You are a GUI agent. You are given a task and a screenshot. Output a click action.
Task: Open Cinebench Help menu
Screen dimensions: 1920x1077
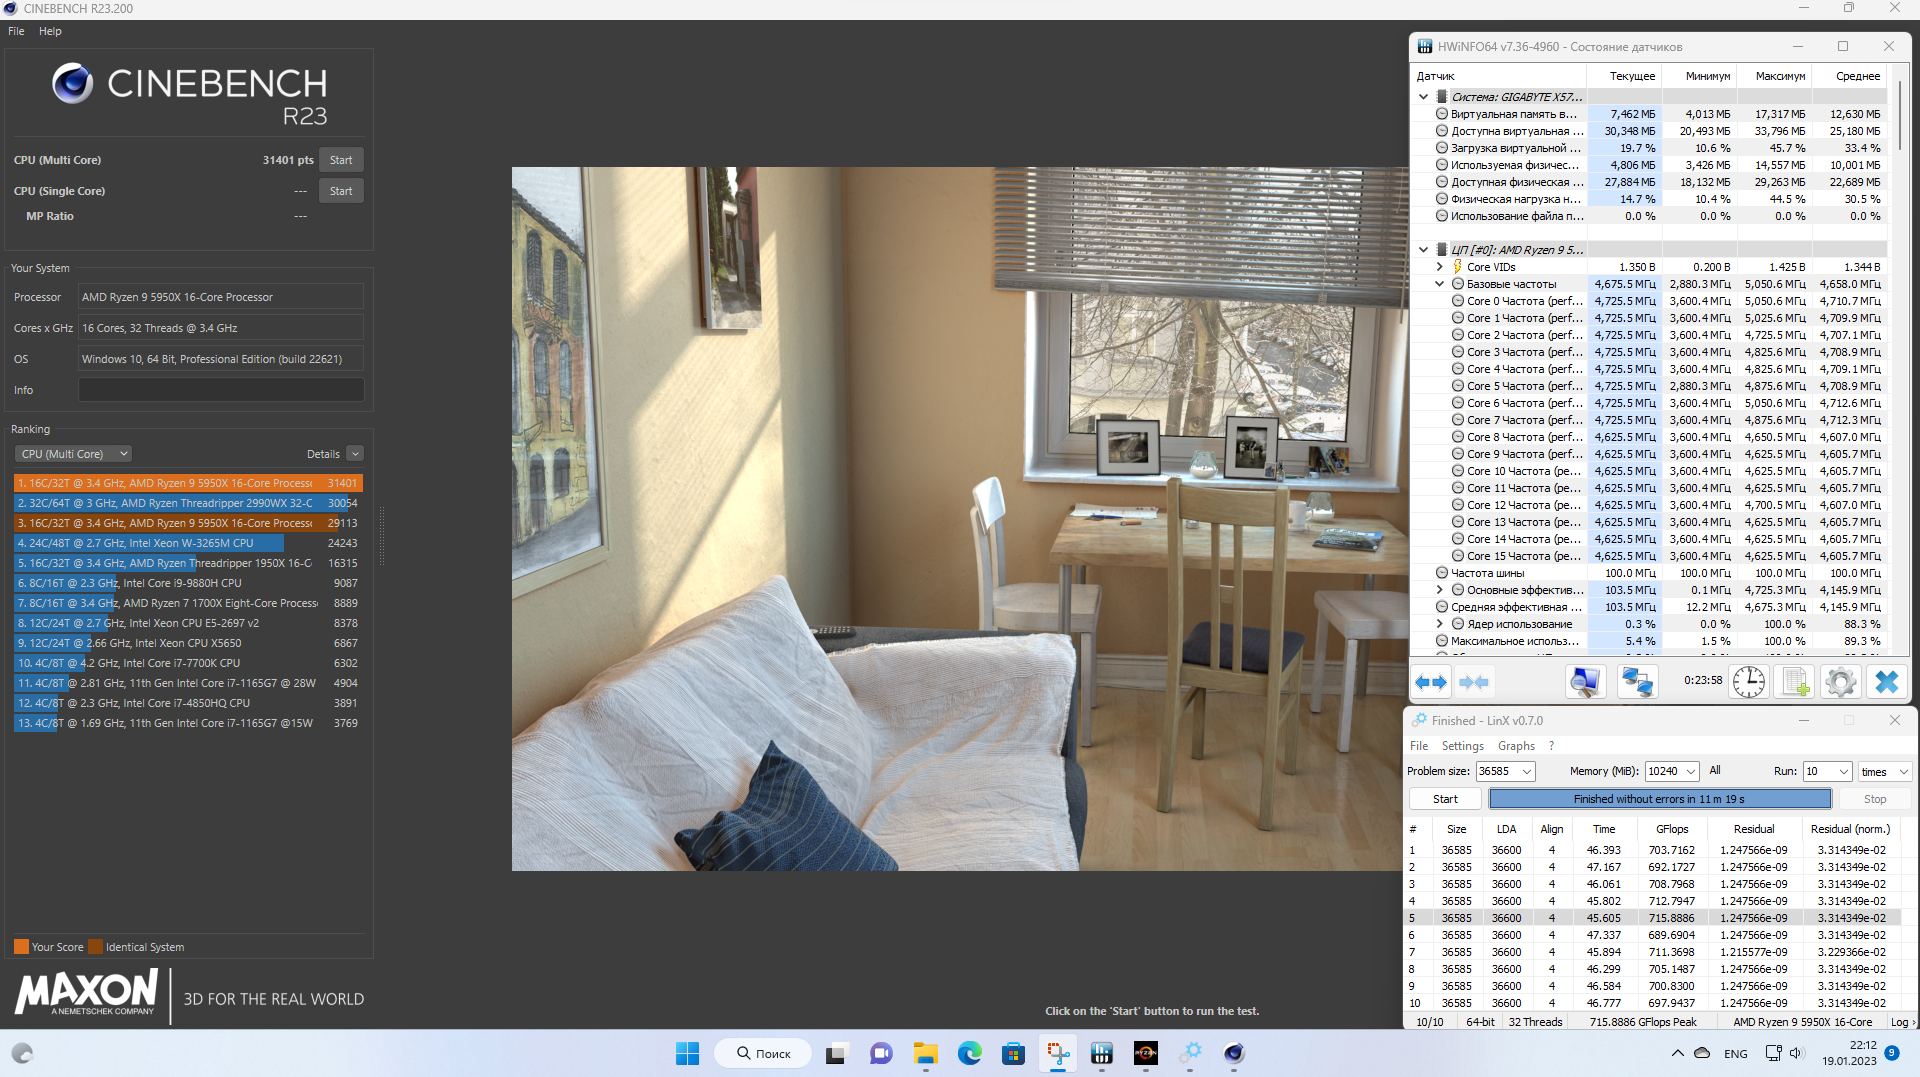click(x=50, y=31)
